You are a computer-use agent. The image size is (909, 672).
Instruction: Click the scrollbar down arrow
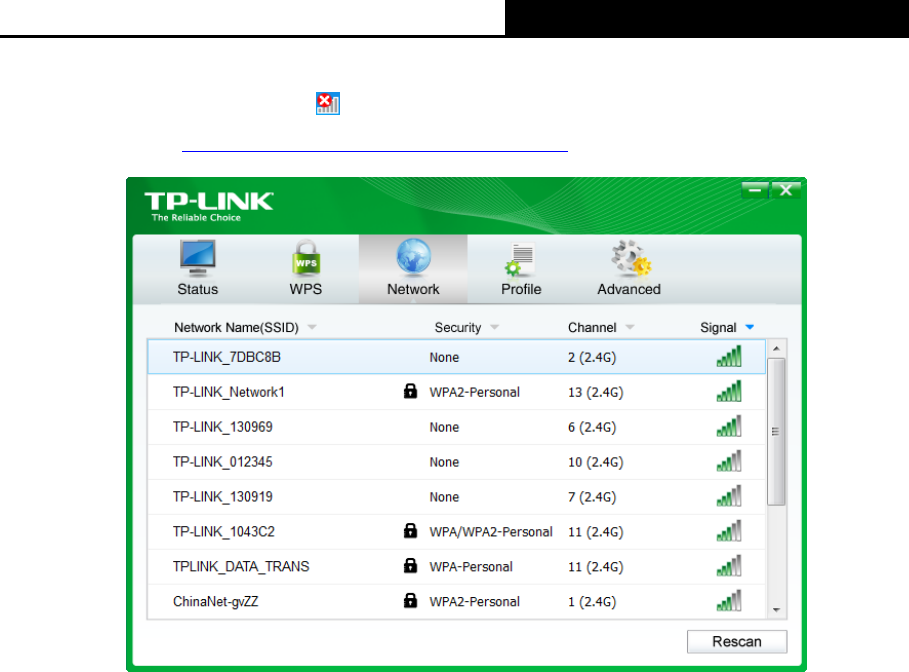(776, 610)
